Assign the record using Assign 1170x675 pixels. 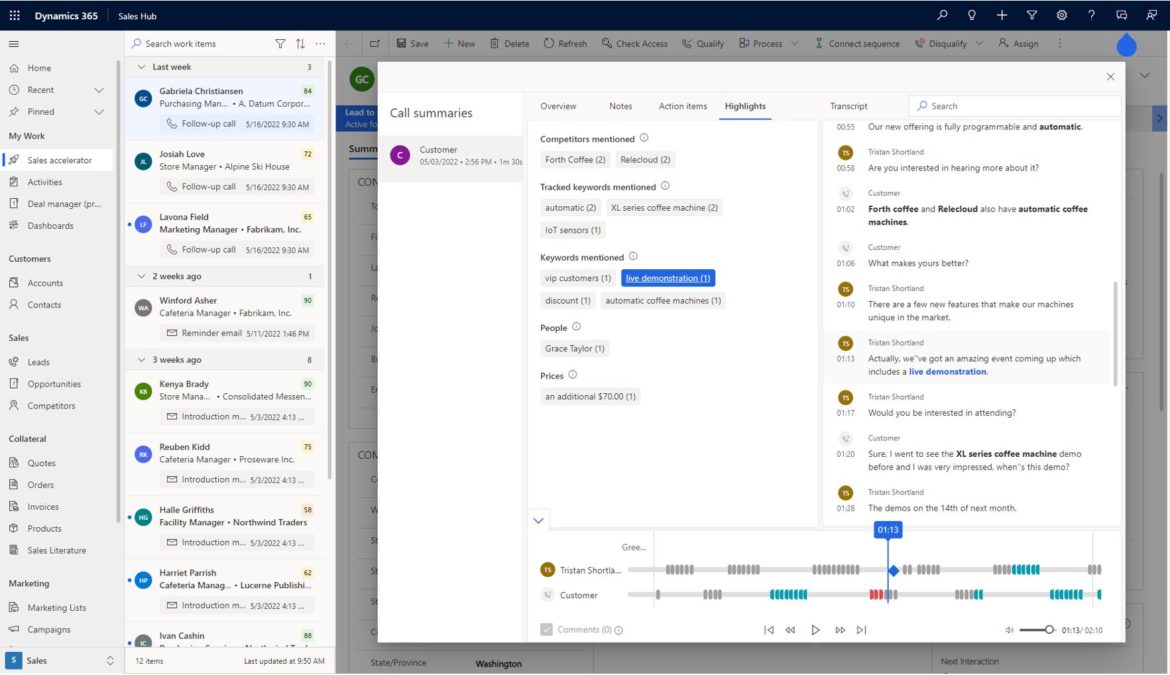click(x=1019, y=43)
